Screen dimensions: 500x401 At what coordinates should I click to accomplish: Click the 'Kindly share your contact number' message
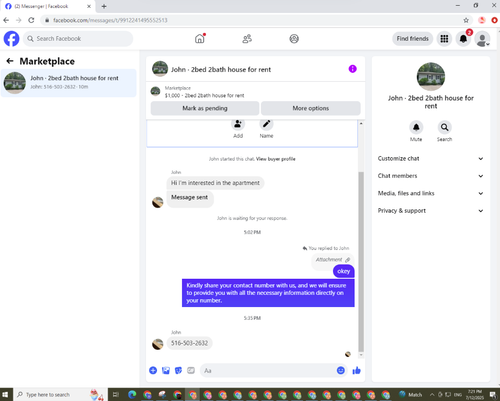click(268, 293)
